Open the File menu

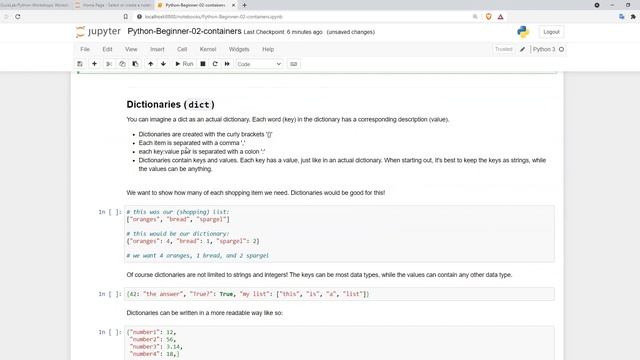click(x=85, y=49)
